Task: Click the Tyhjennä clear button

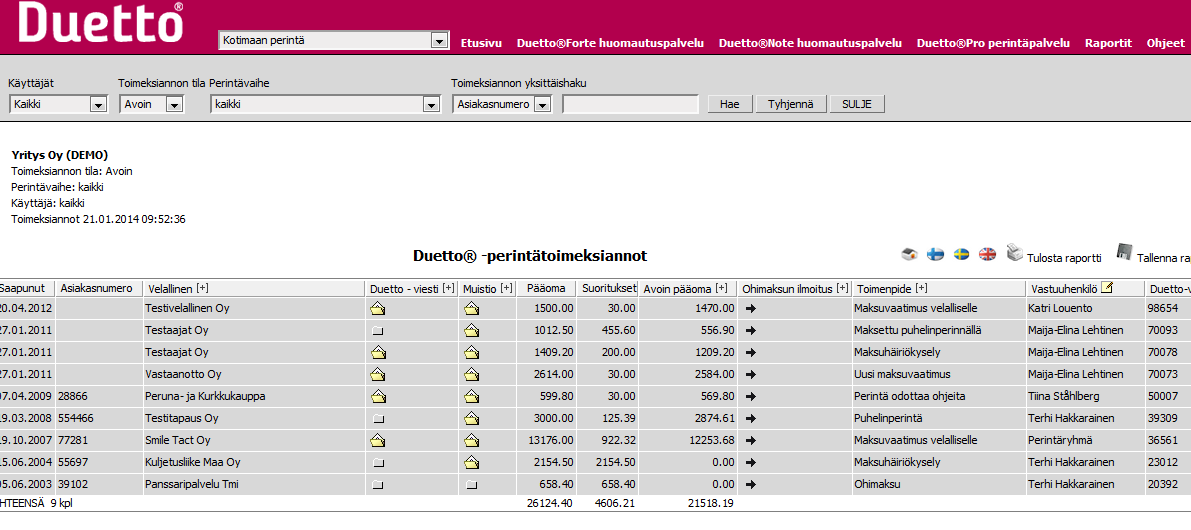Action: tap(791, 104)
